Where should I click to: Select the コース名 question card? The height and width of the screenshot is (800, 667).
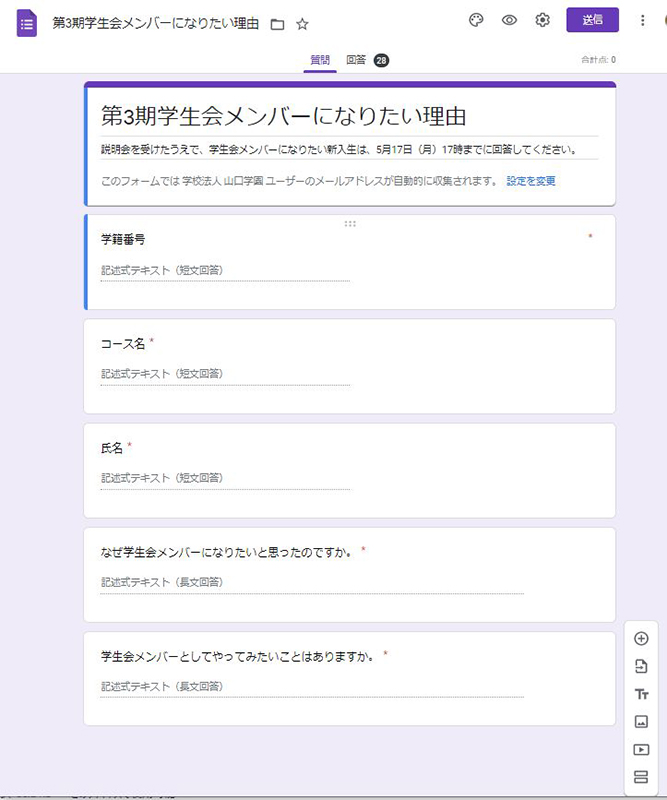[350, 366]
